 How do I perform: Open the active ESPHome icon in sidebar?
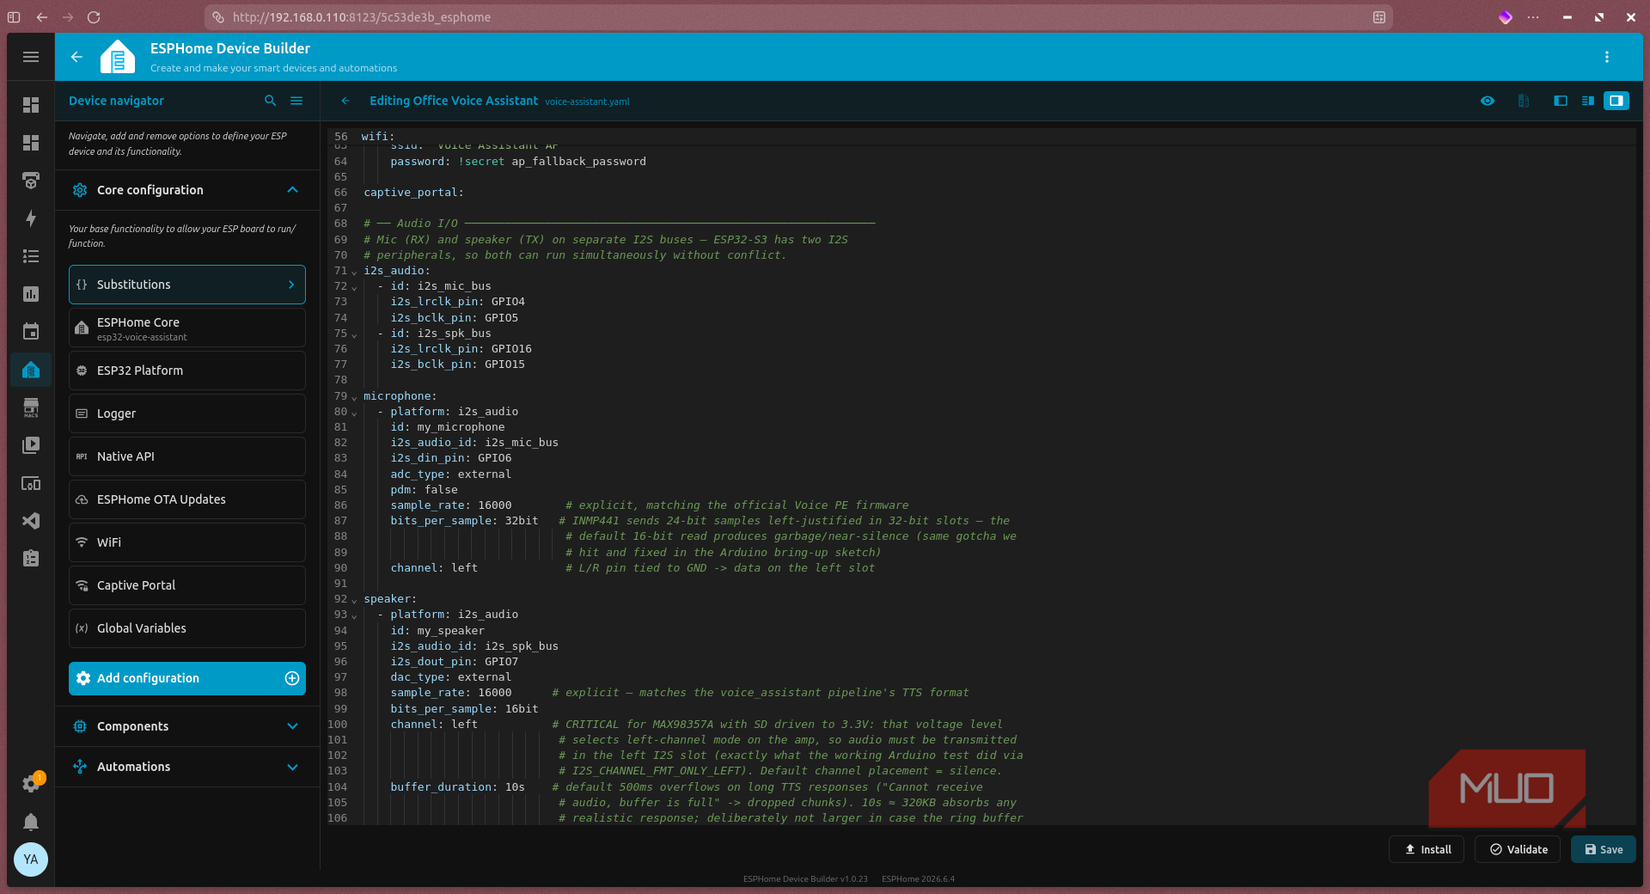point(31,370)
